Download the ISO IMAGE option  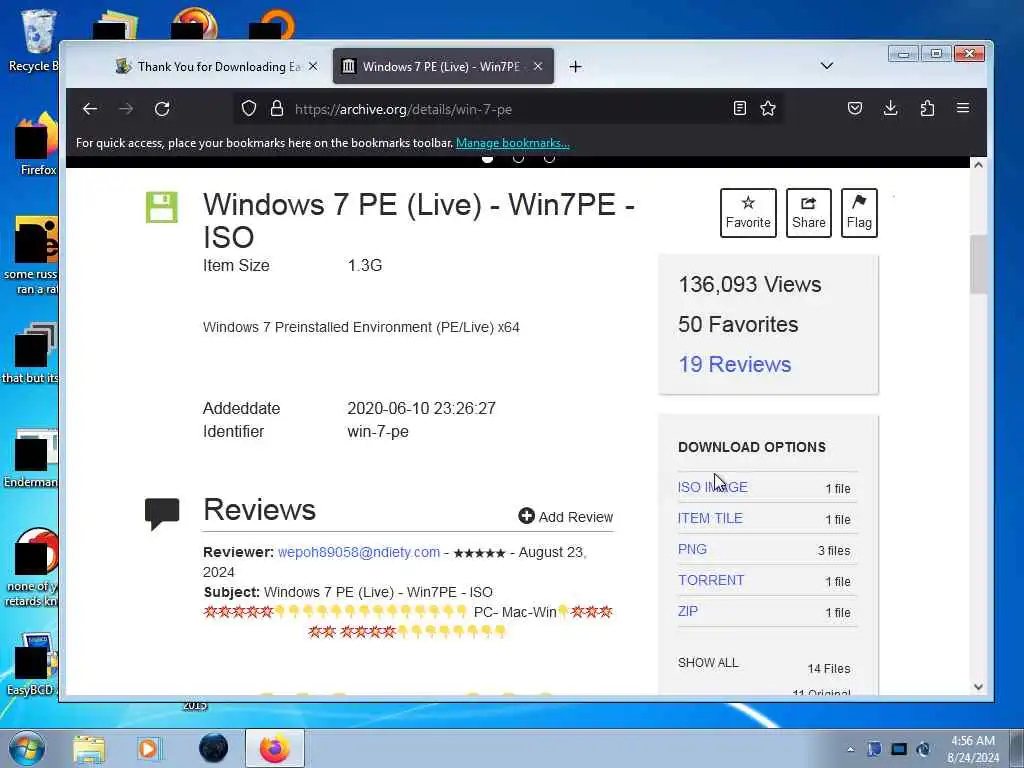tap(712, 487)
